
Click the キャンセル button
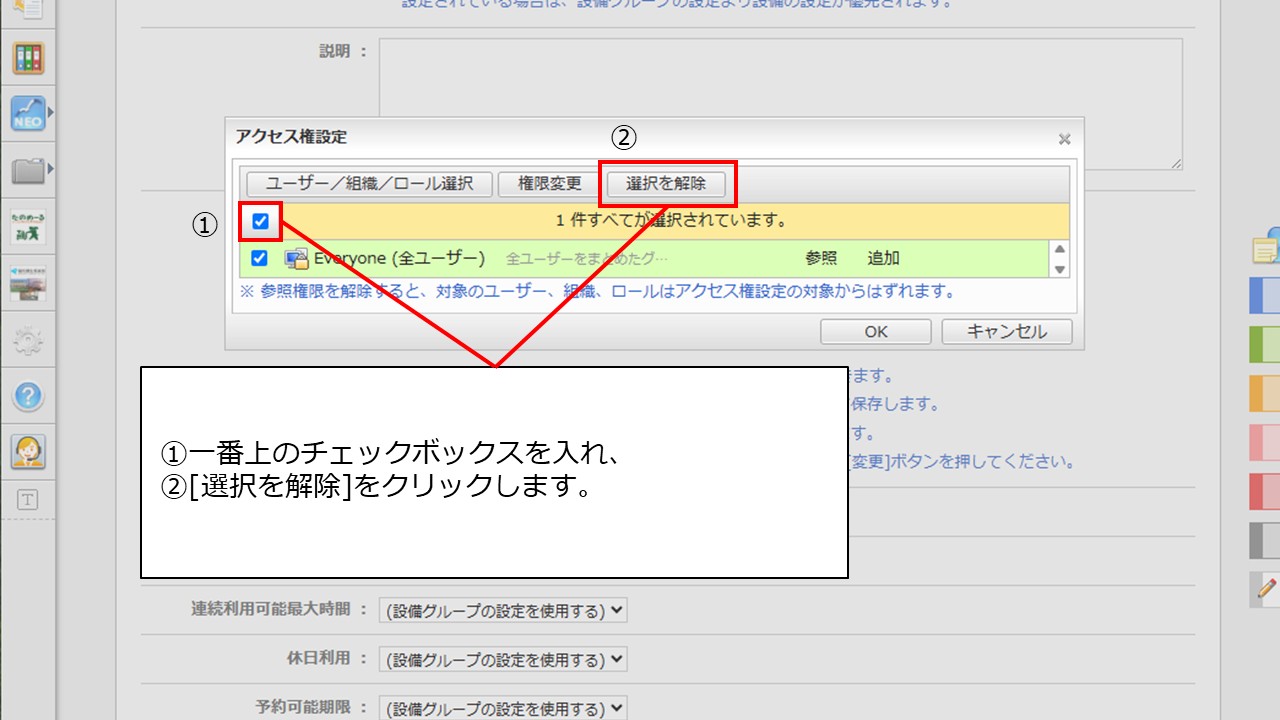[1006, 332]
